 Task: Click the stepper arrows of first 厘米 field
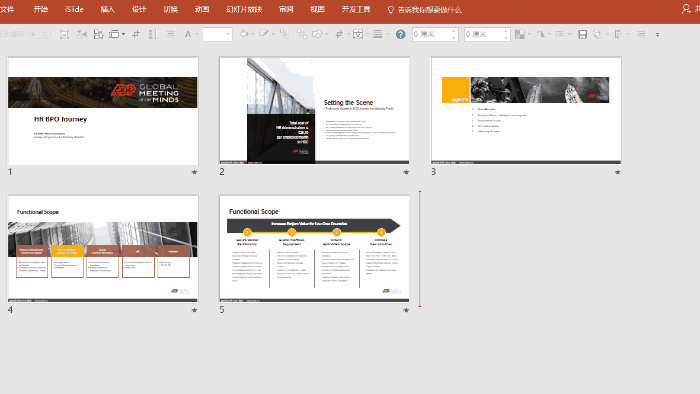454,34
